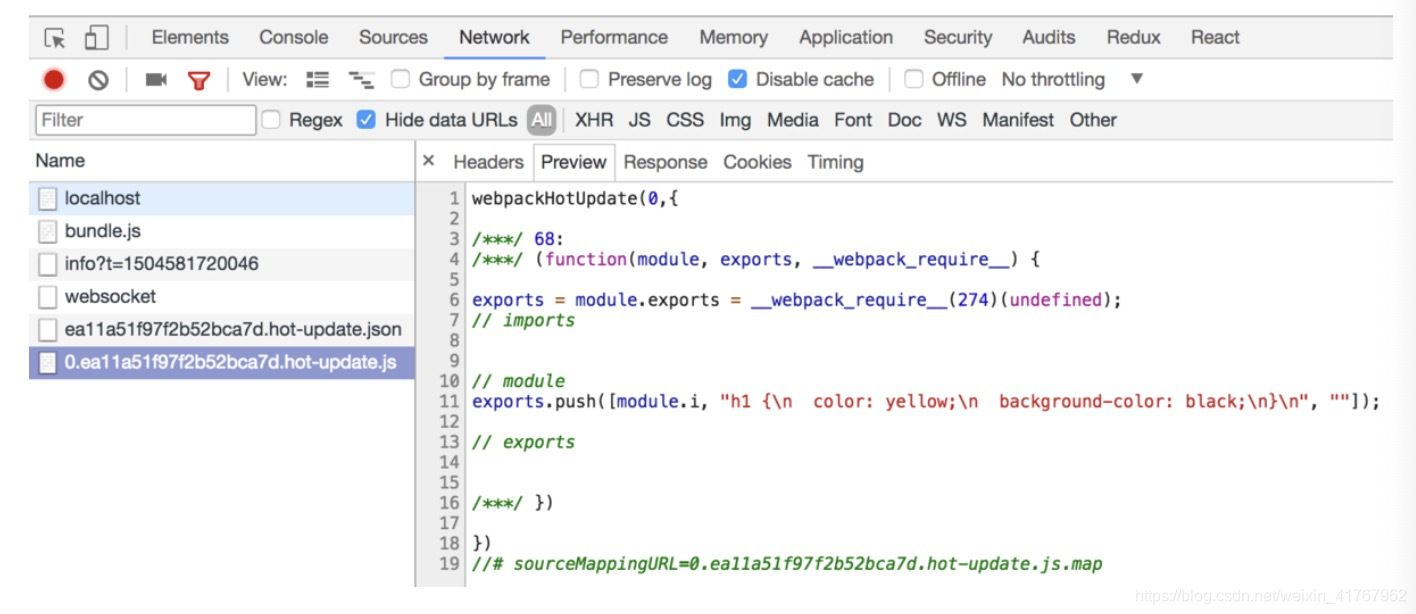Select the Preview tab
Image resolution: width=1416 pixels, height=614 pixels.
pyautogui.click(x=574, y=162)
